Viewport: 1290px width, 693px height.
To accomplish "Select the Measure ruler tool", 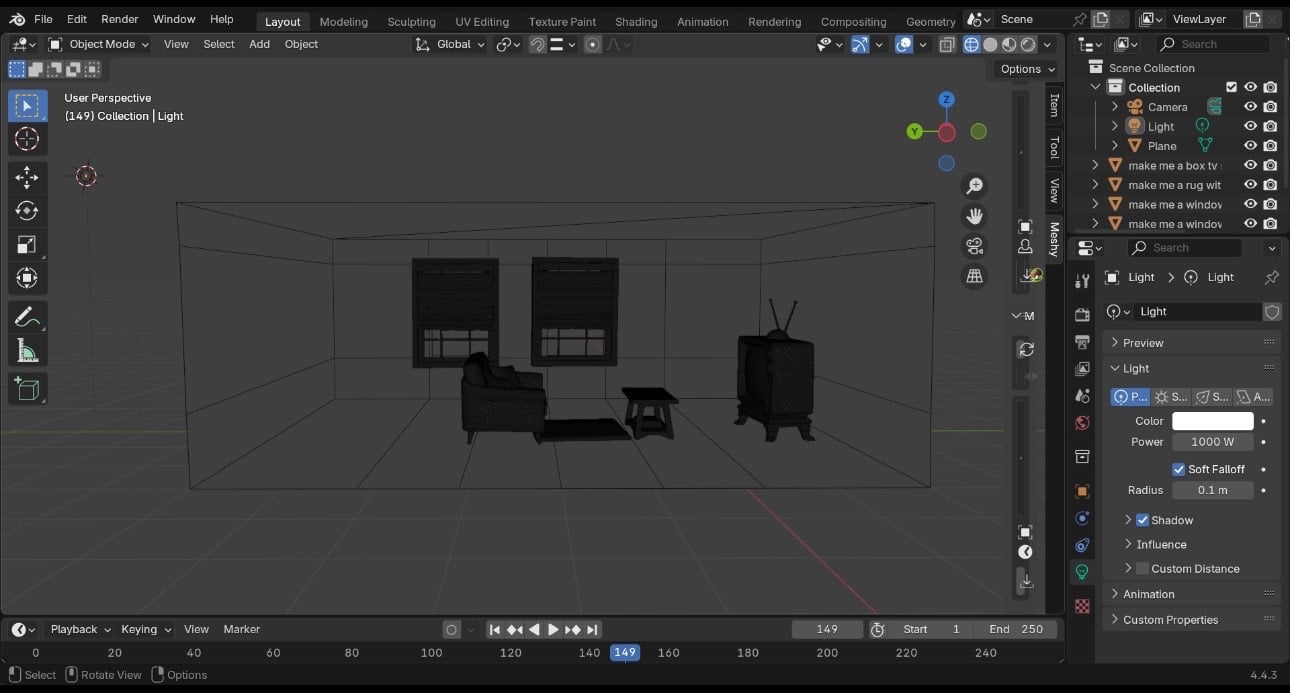I will (x=27, y=351).
